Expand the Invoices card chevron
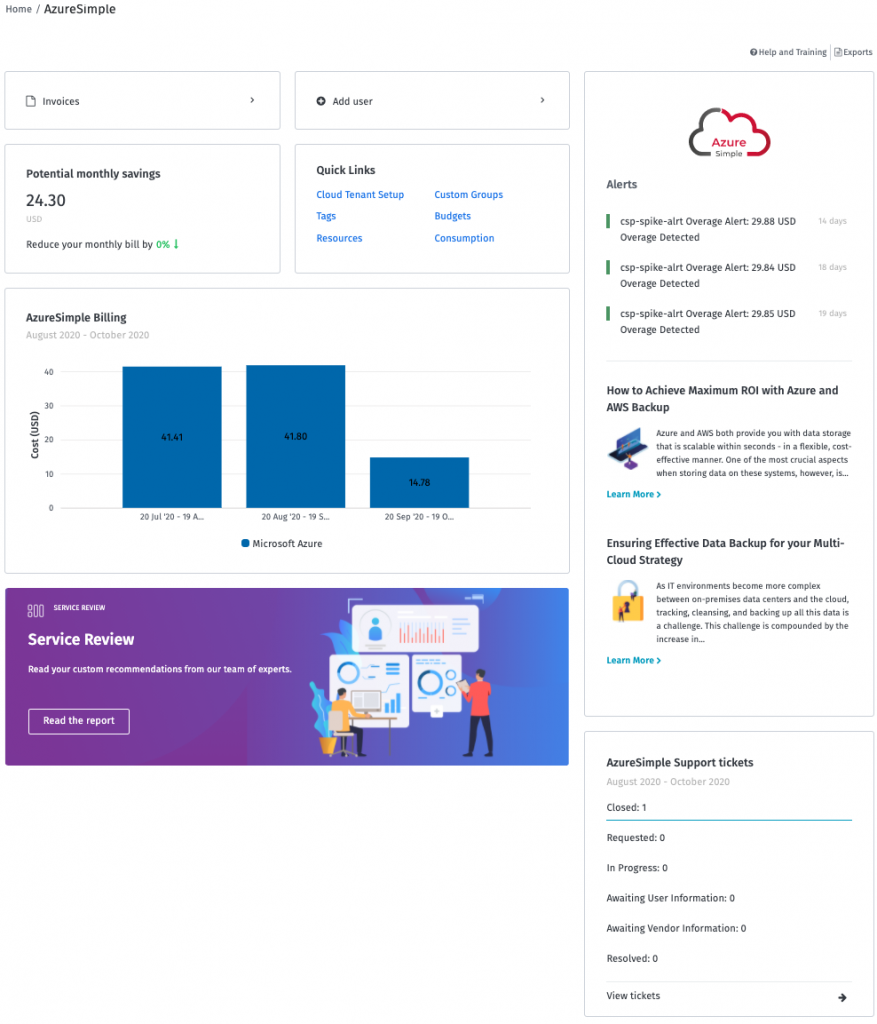The width and height of the screenshot is (877, 1024). click(252, 100)
